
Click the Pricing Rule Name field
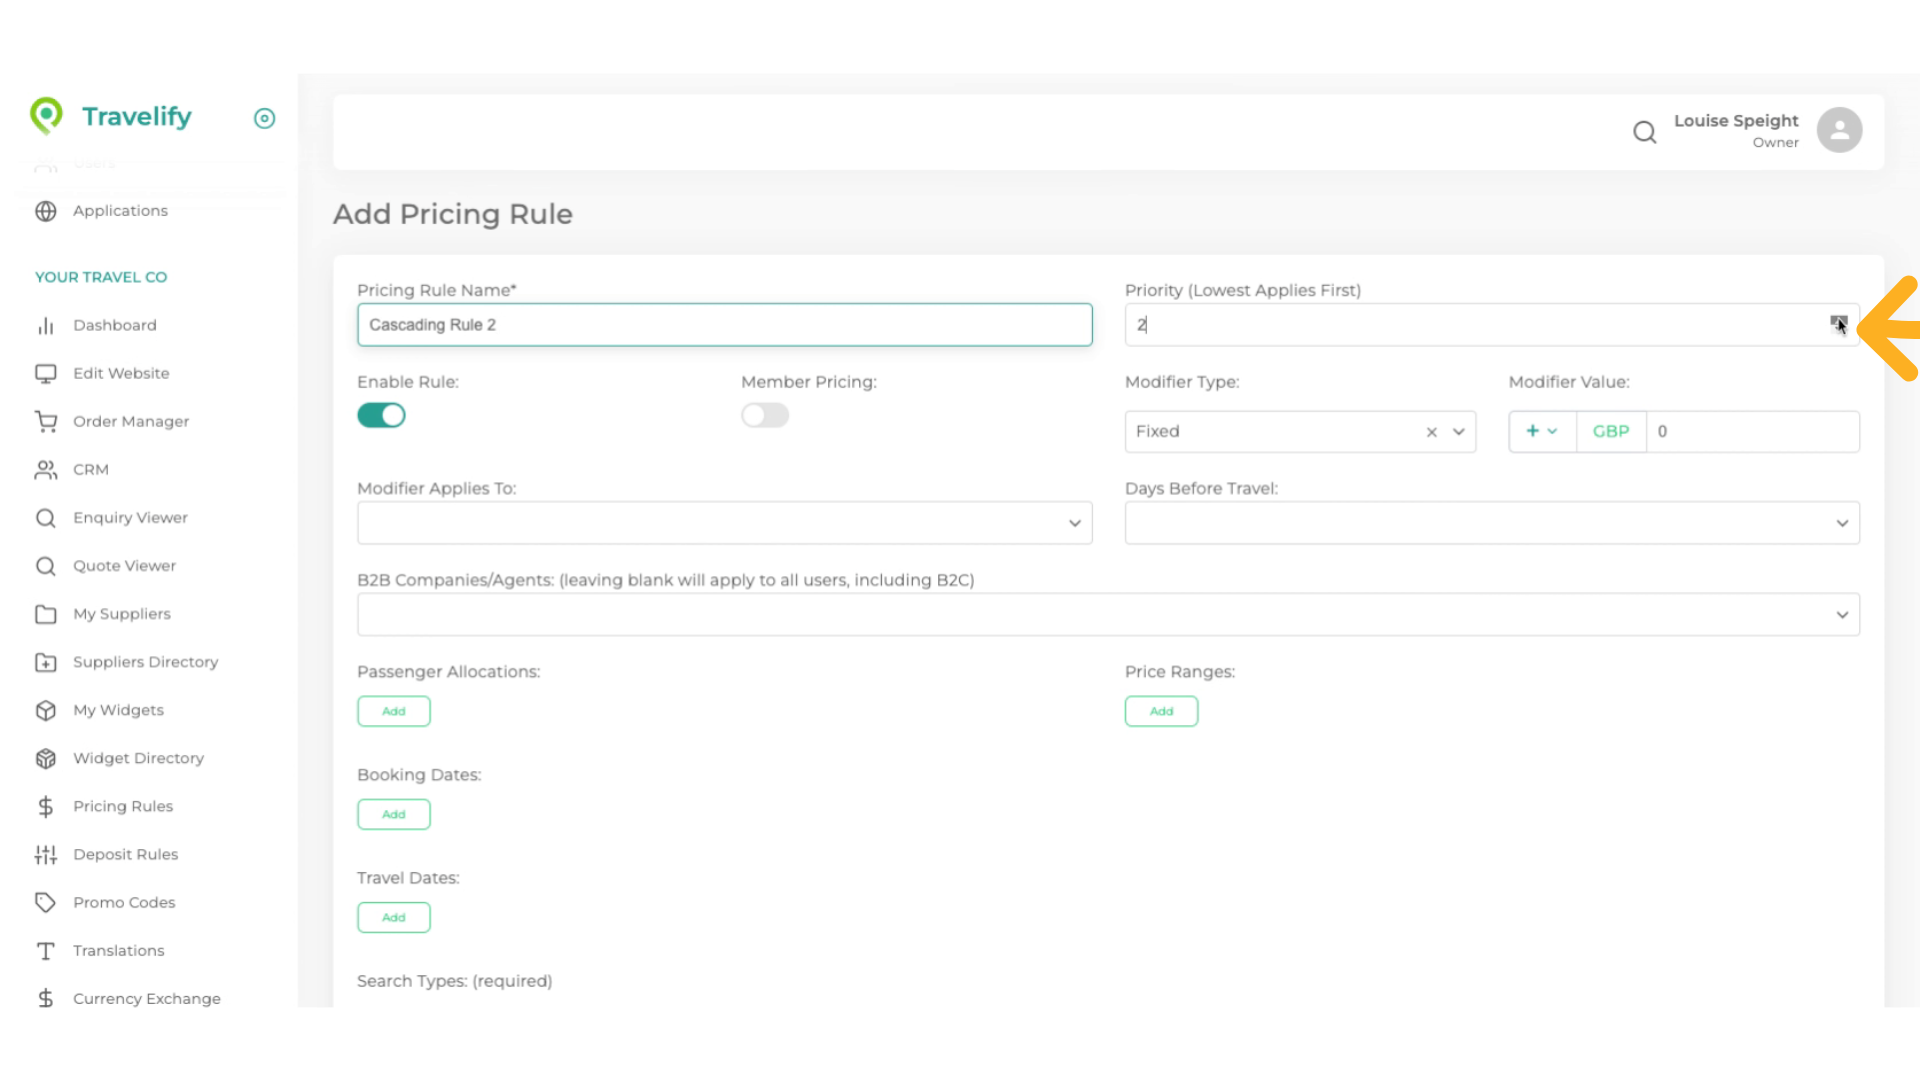pyautogui.click(x=724, y=325)
